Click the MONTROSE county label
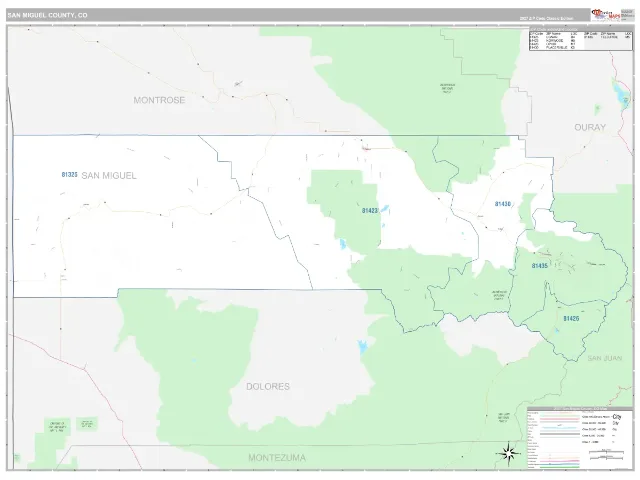The width and height of the screenshot is (640, 480). [x=159, y=100]
